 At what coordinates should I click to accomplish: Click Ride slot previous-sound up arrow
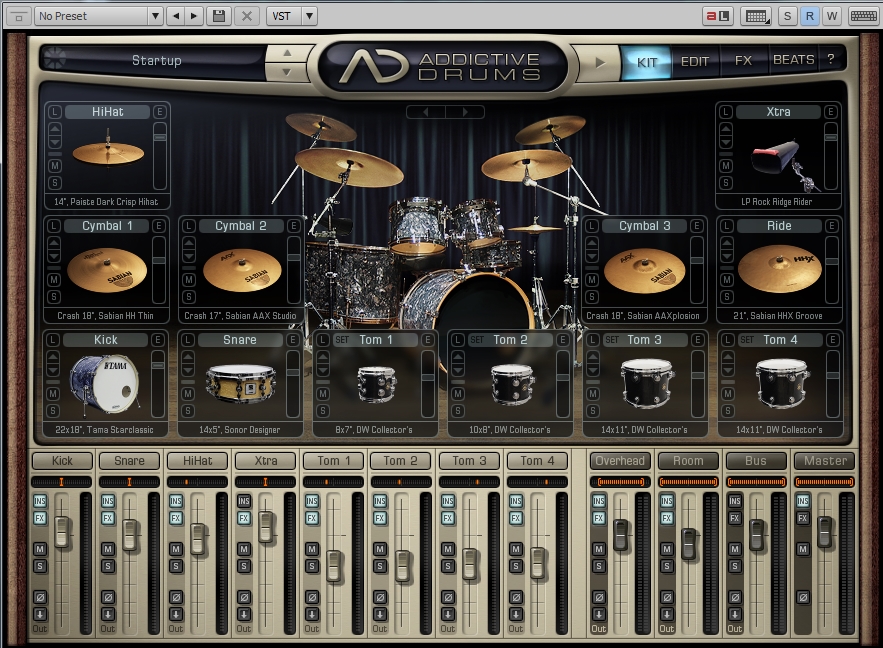pyautogui.click(x=727, y=243)
